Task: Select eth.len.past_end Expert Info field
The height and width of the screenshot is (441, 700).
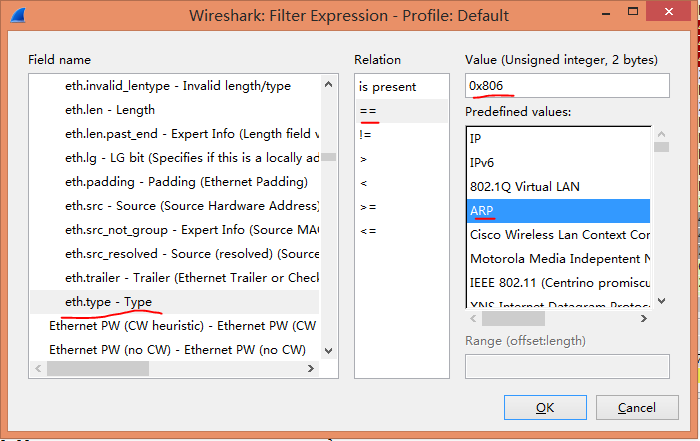Action: pos(175,134)
